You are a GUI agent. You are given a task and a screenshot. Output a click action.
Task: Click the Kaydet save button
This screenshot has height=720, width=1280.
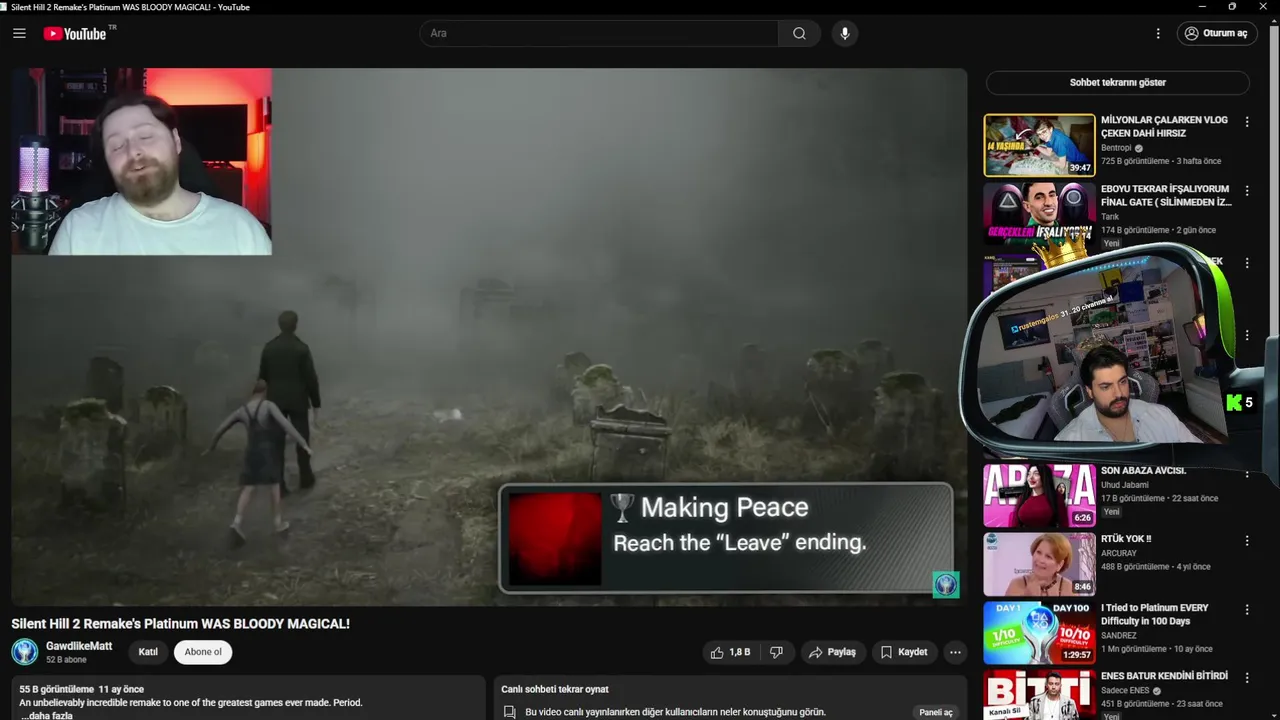point(904,652)
